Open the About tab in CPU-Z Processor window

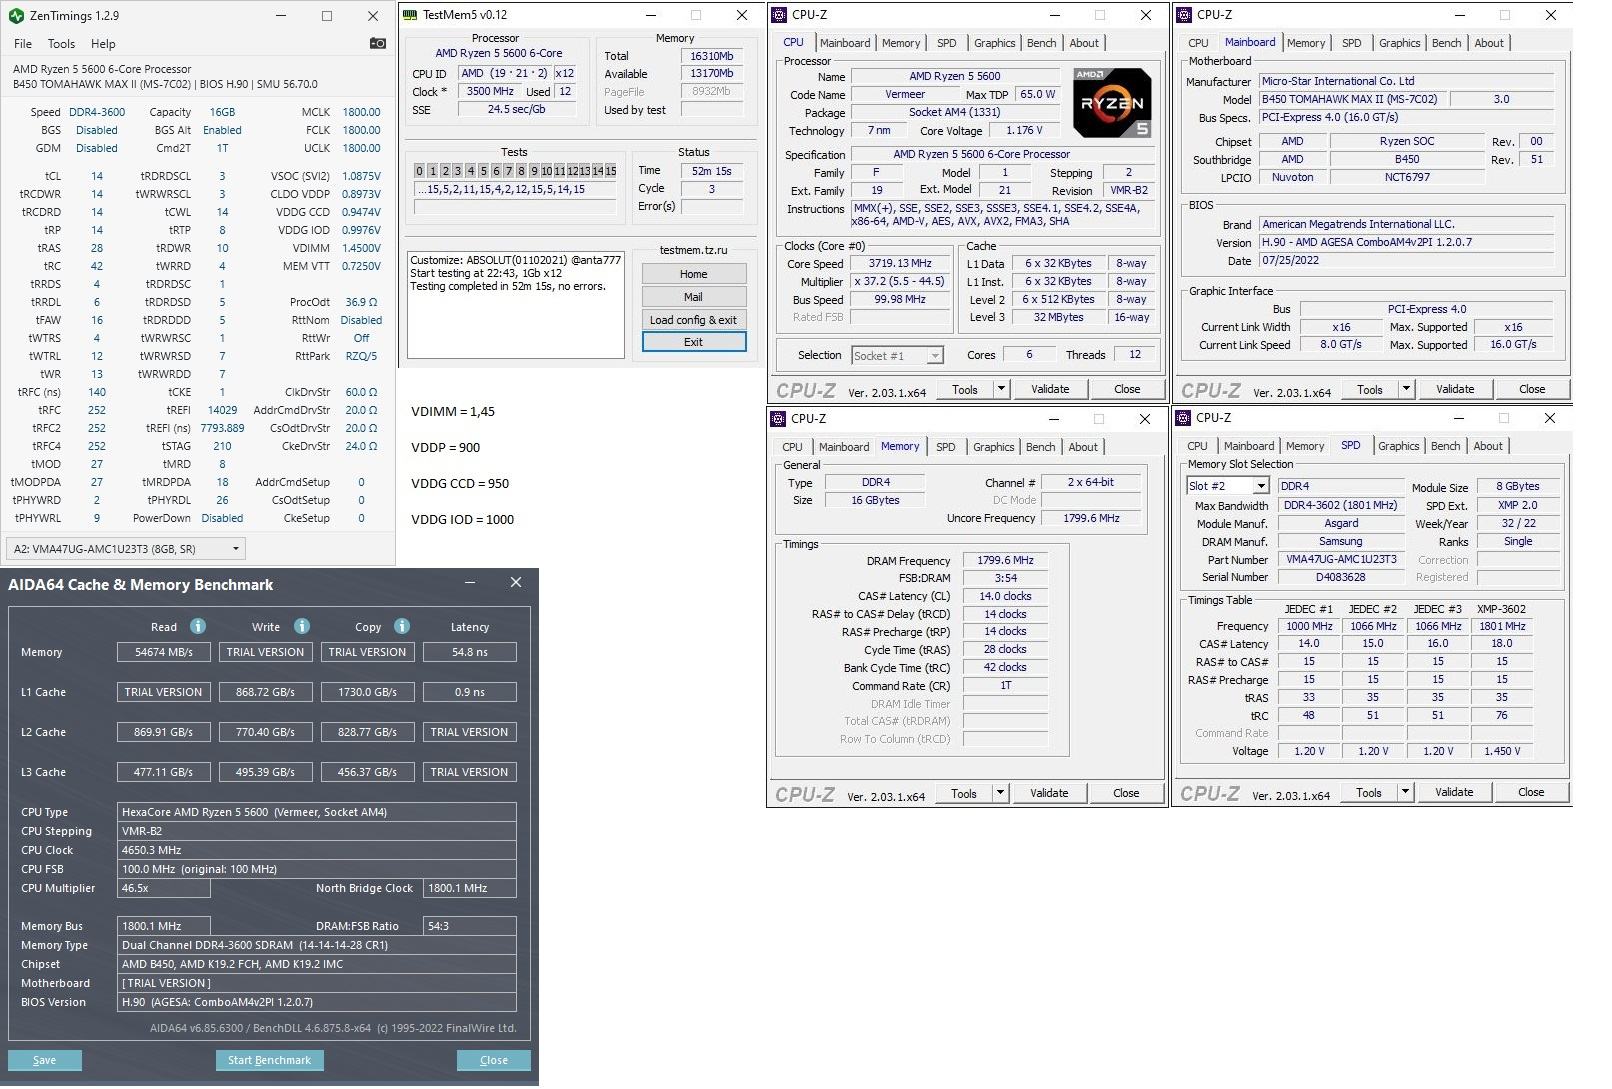click(1084, 43)
